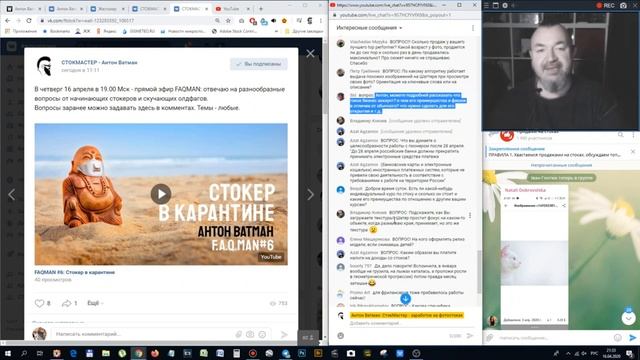Screen dimensions: 640x360
Task: Select the highlighted chat message text
Action: click(407, 103)
